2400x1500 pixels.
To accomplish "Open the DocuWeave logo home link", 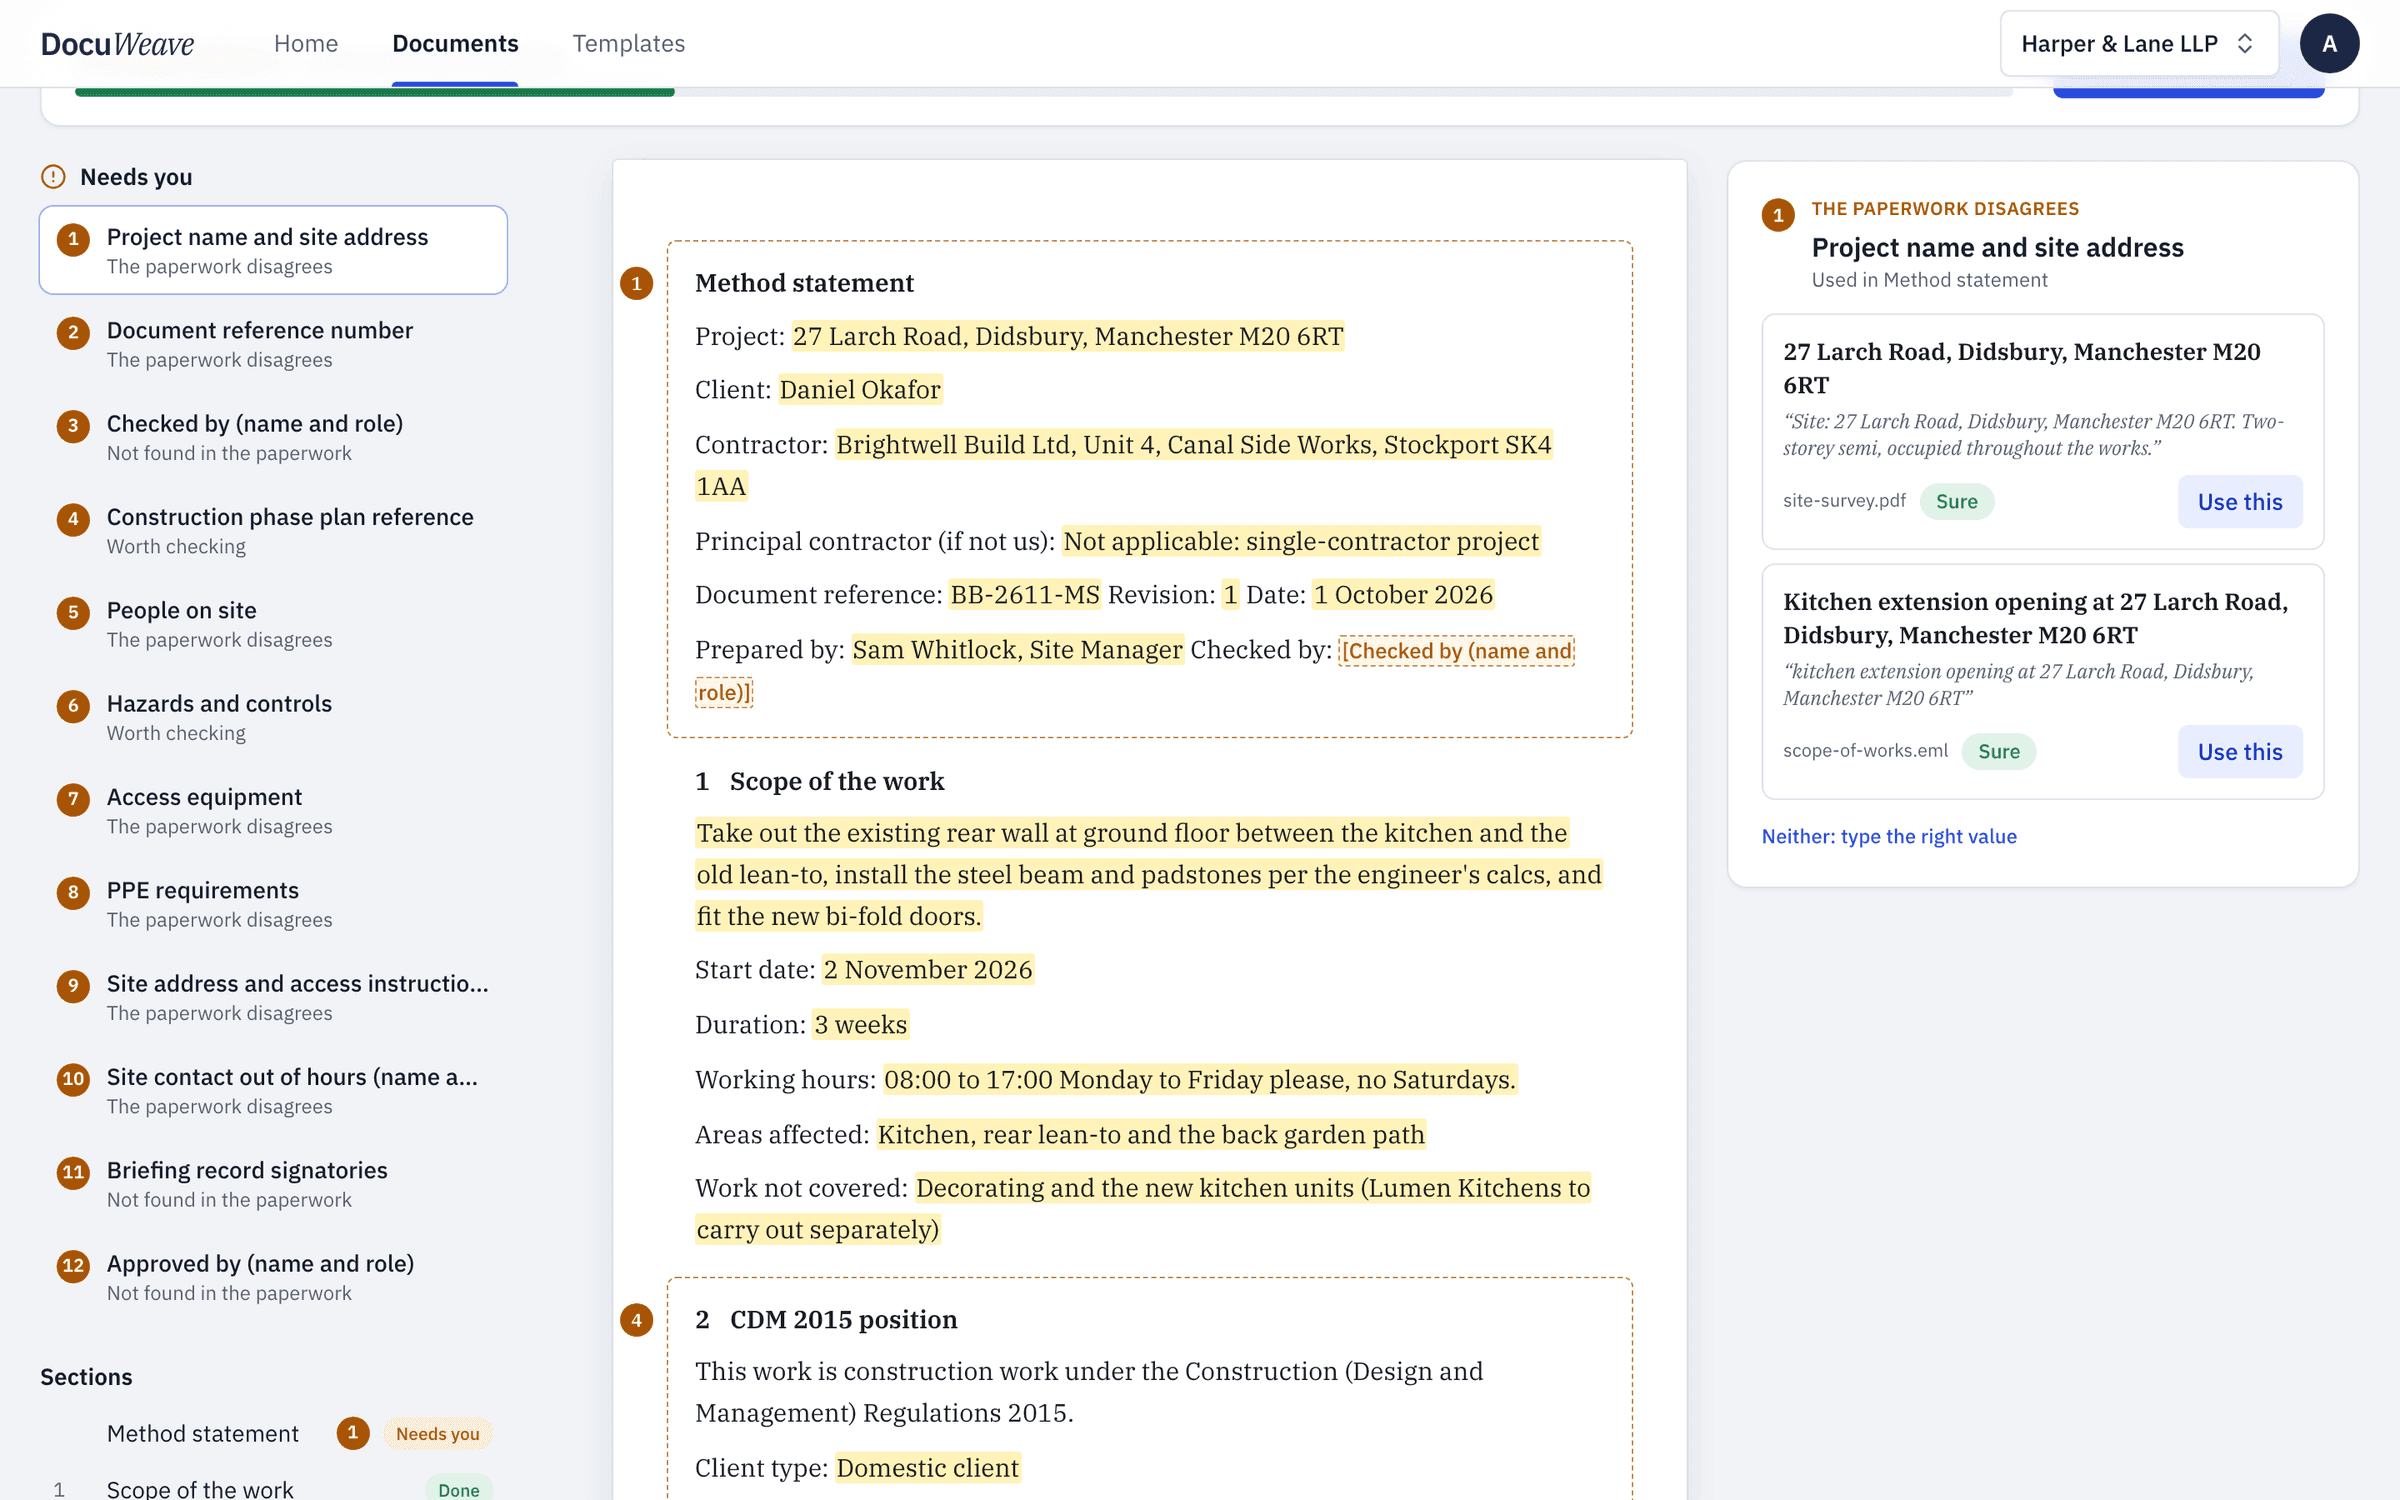I will 117,44.
